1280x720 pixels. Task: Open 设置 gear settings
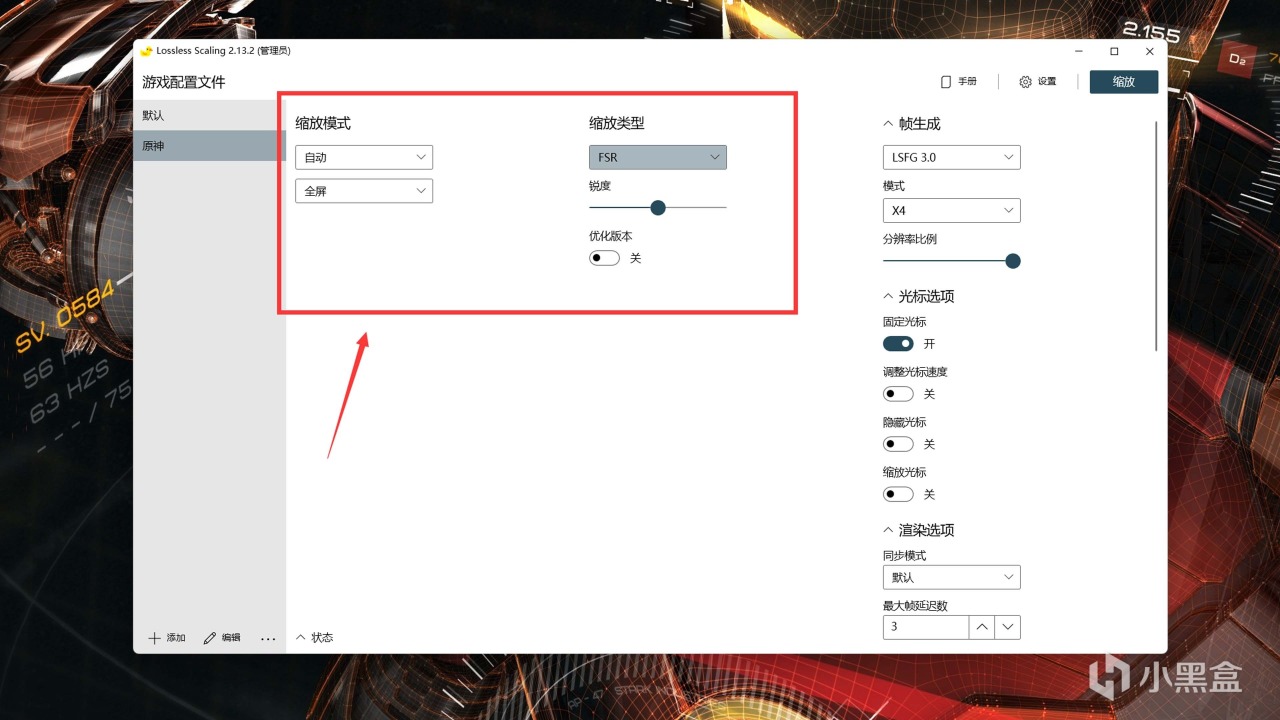coord(1037,82)
